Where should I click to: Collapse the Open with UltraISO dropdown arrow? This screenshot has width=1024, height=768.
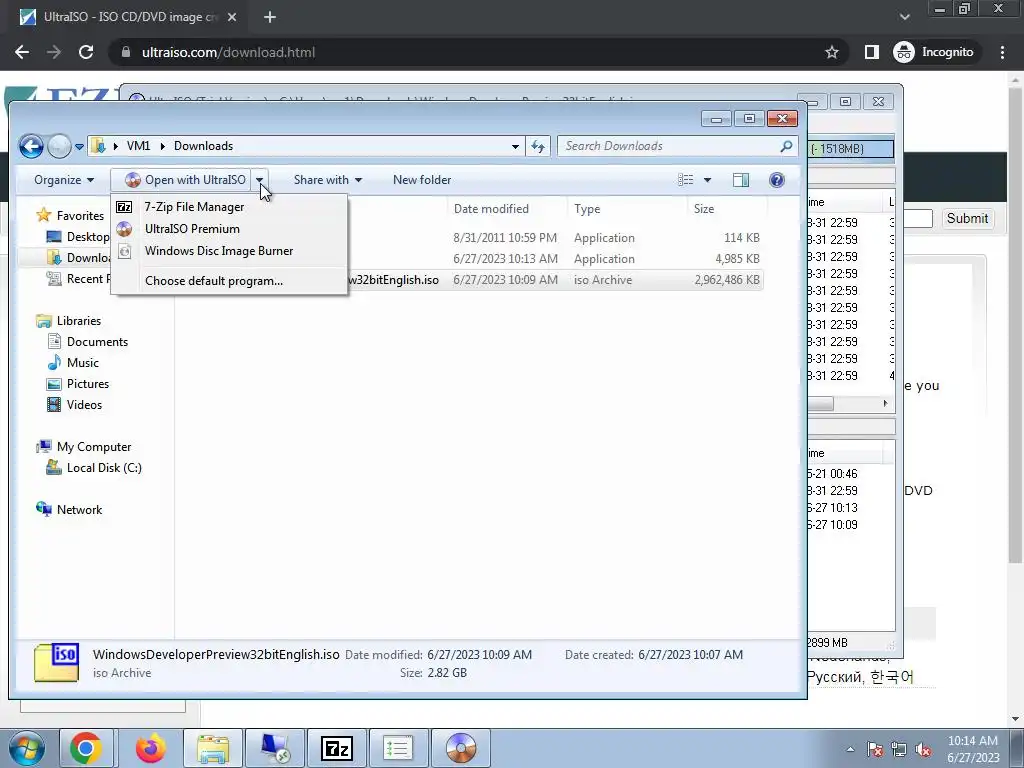point(259,180)
